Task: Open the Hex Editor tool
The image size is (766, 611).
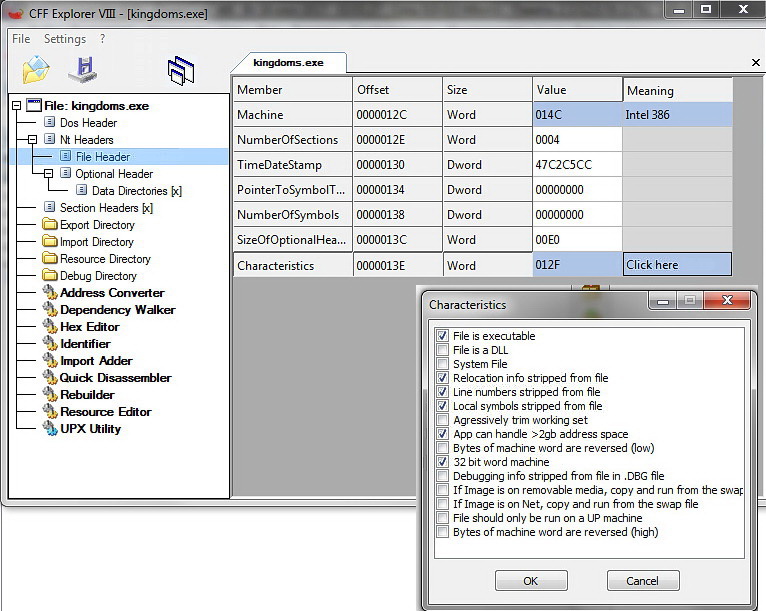Action: tap(89, 327)
